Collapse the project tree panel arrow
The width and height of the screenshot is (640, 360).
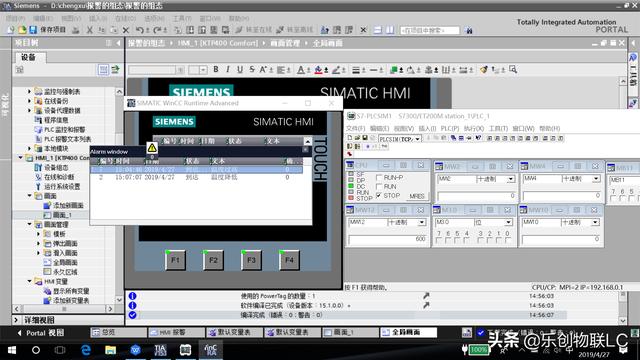click(x=118, y=43)
